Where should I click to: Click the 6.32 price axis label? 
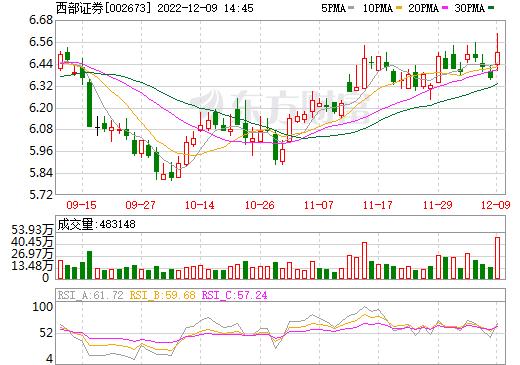(x=41, y=86)
